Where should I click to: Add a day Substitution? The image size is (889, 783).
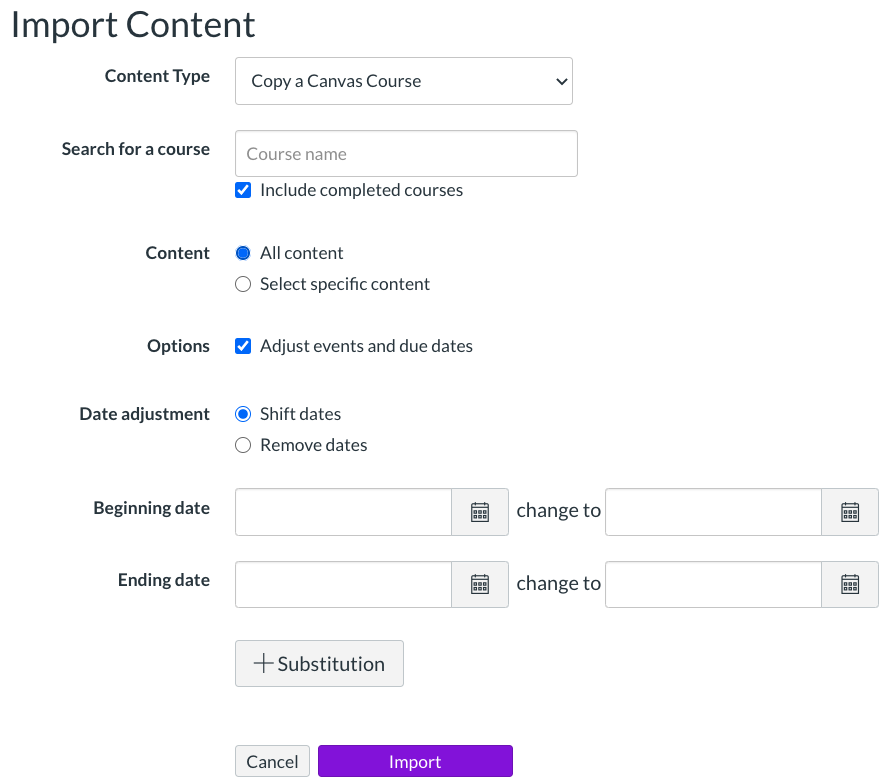pos(319,664)
